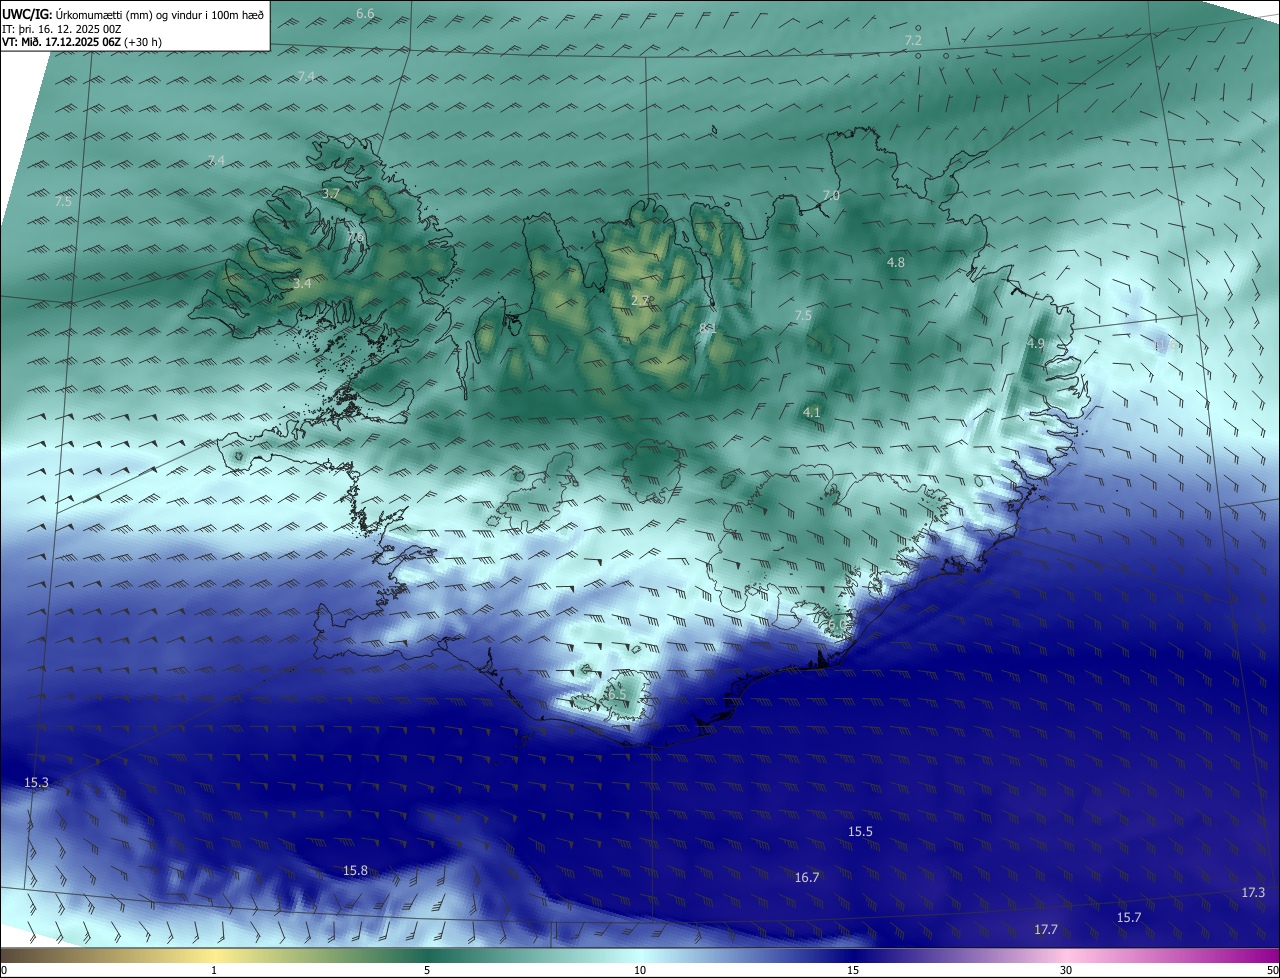Click the 17.3 value label
The image size is (1280, 978).
[1253, 892]
